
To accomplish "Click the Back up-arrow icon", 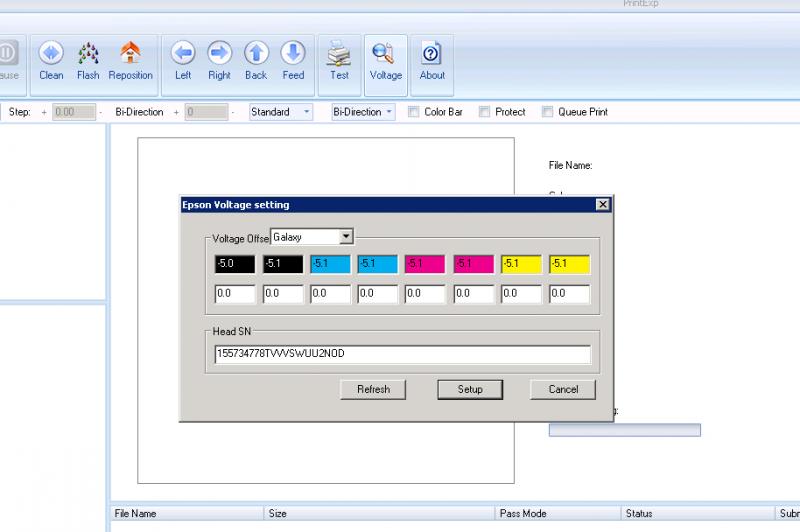I will 256,53.
